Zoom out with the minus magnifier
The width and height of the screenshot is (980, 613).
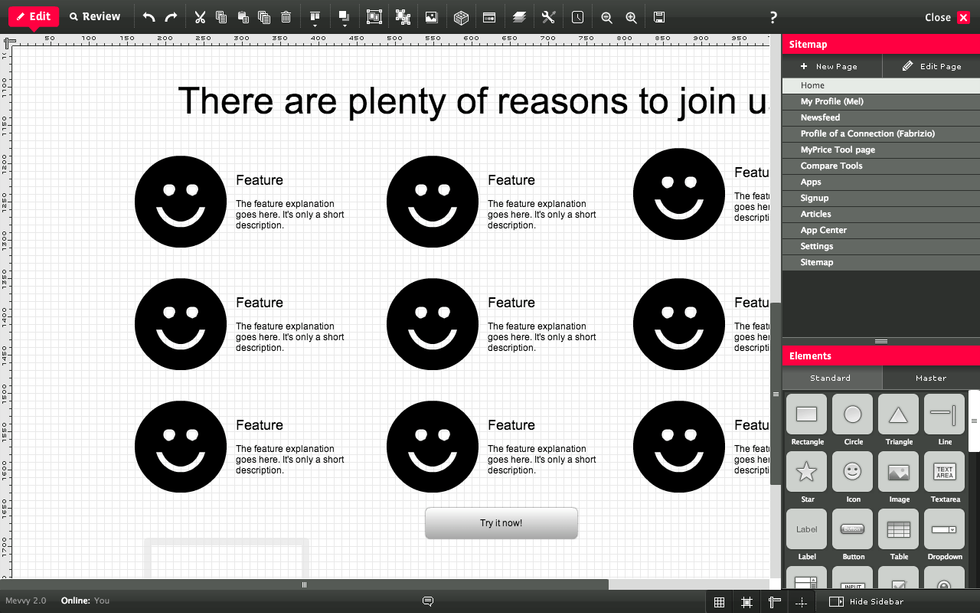[607, 17]
